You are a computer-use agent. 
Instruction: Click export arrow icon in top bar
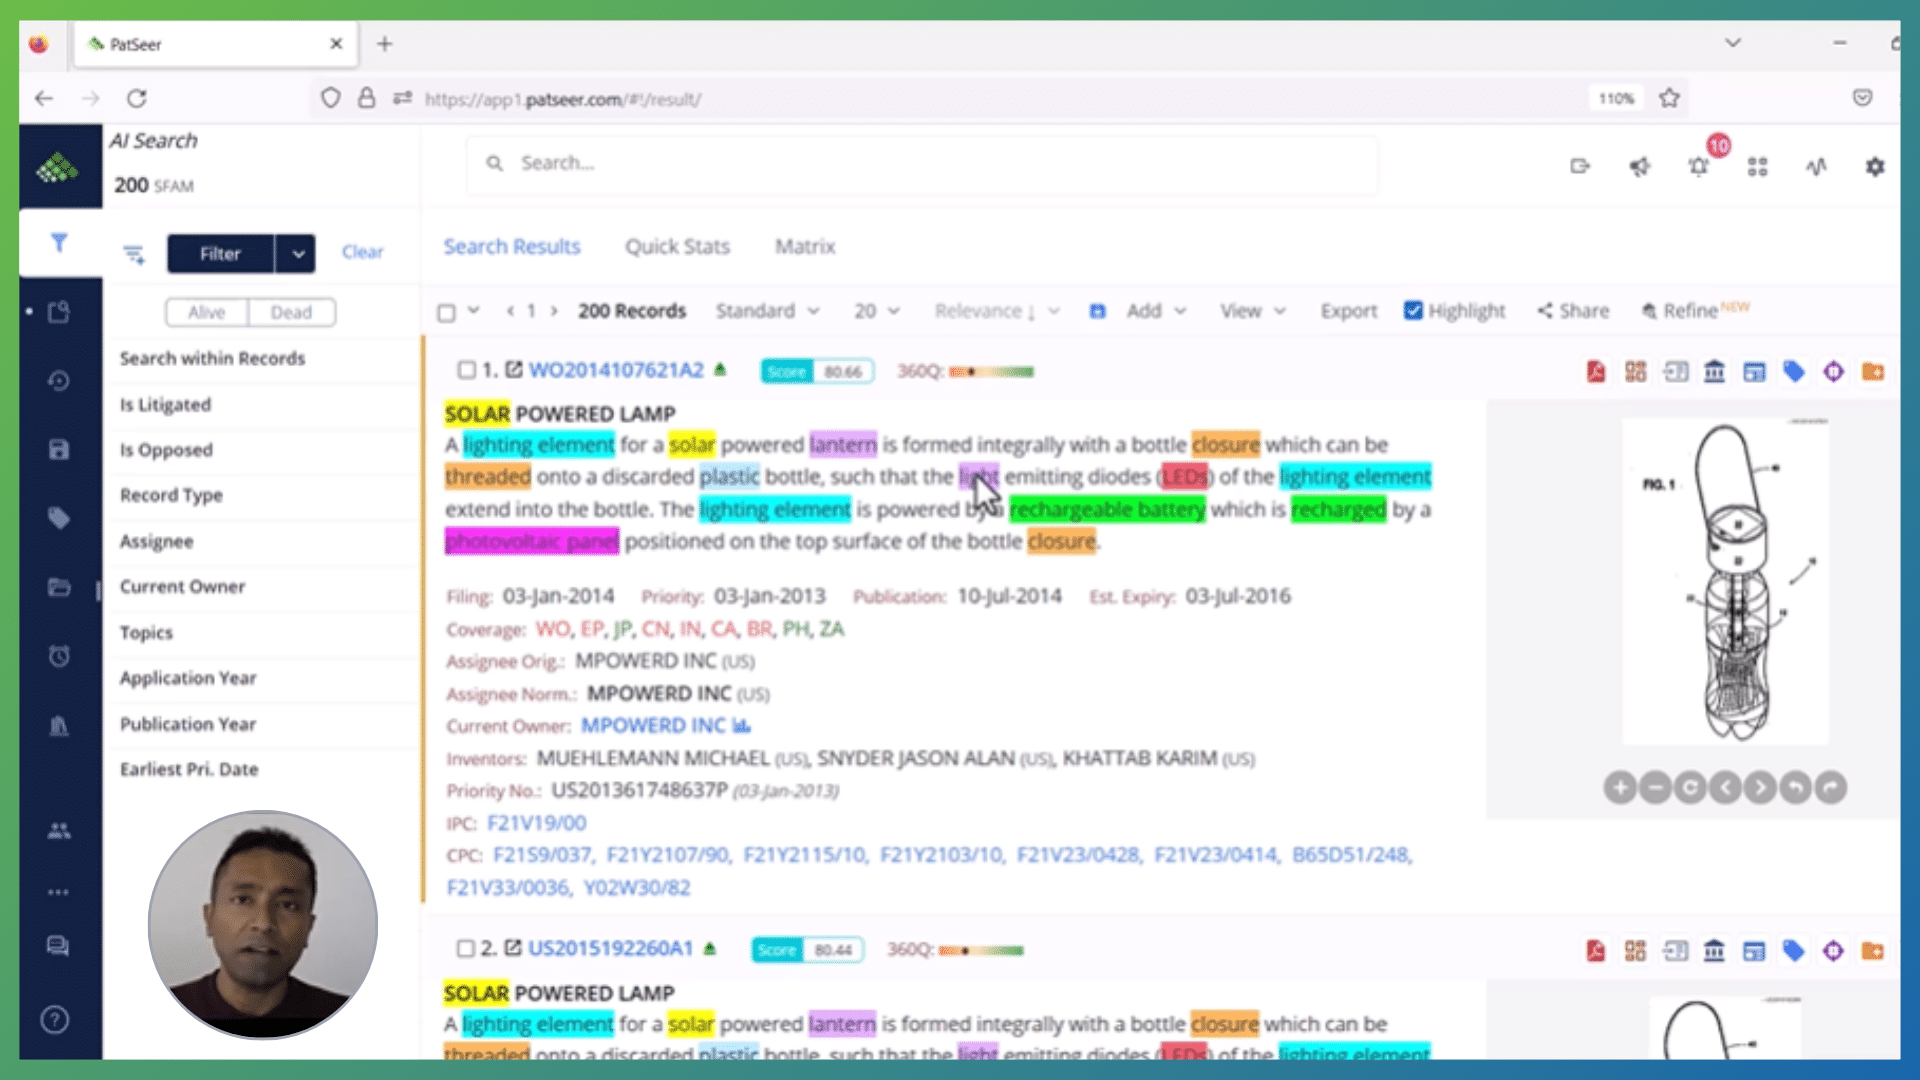[1580, 166]
